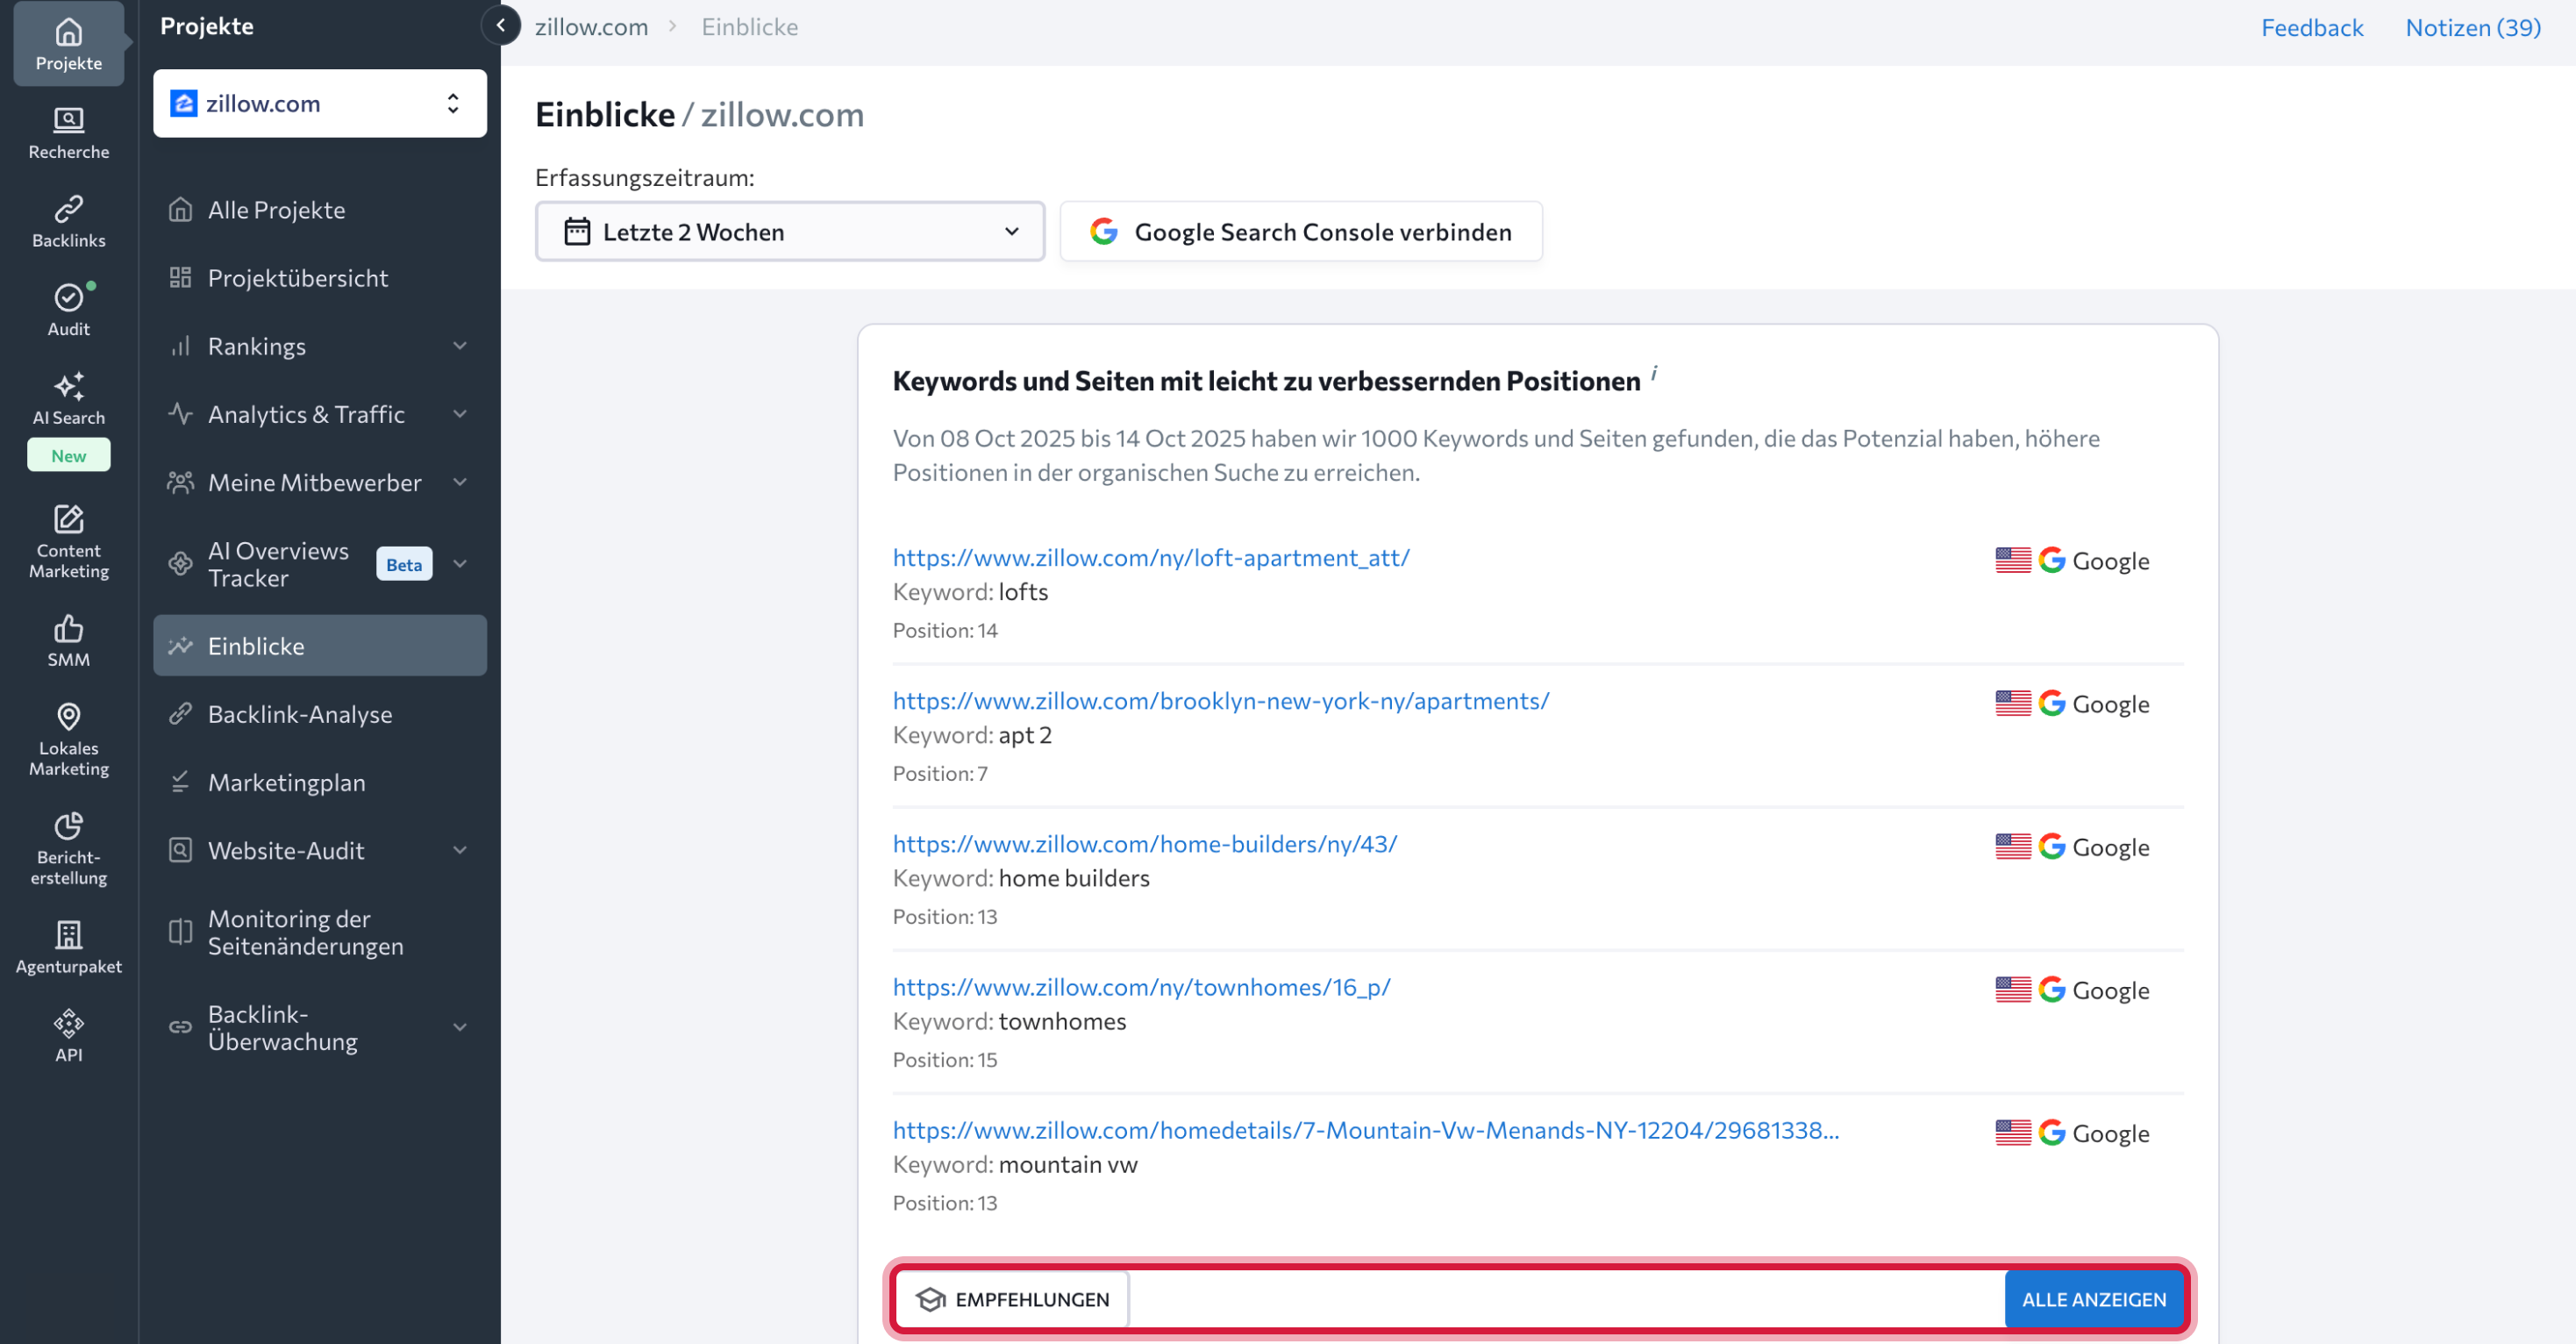Viewport: 2576px width, 1344px height.
Task: Open the API sidebar icon
Action: 68,1035
